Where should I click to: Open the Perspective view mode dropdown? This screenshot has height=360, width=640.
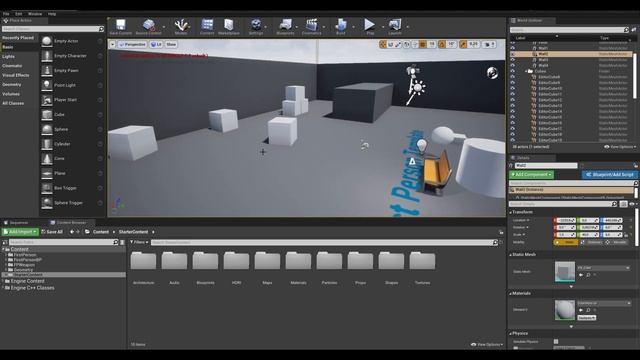[132, 44]
